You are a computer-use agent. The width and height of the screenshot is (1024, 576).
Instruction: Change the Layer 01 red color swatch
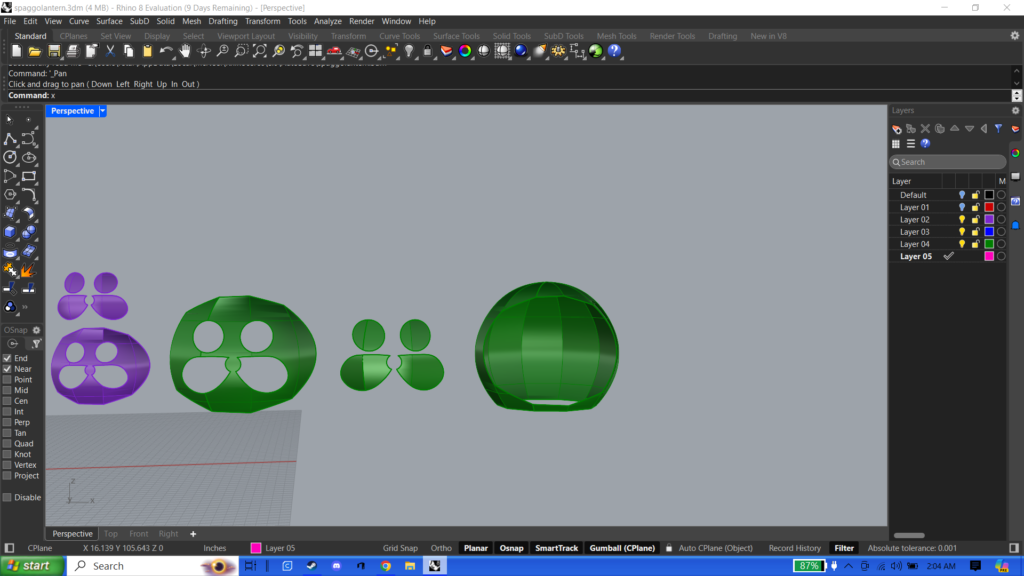pyautogui.click(x=989, y=207)
